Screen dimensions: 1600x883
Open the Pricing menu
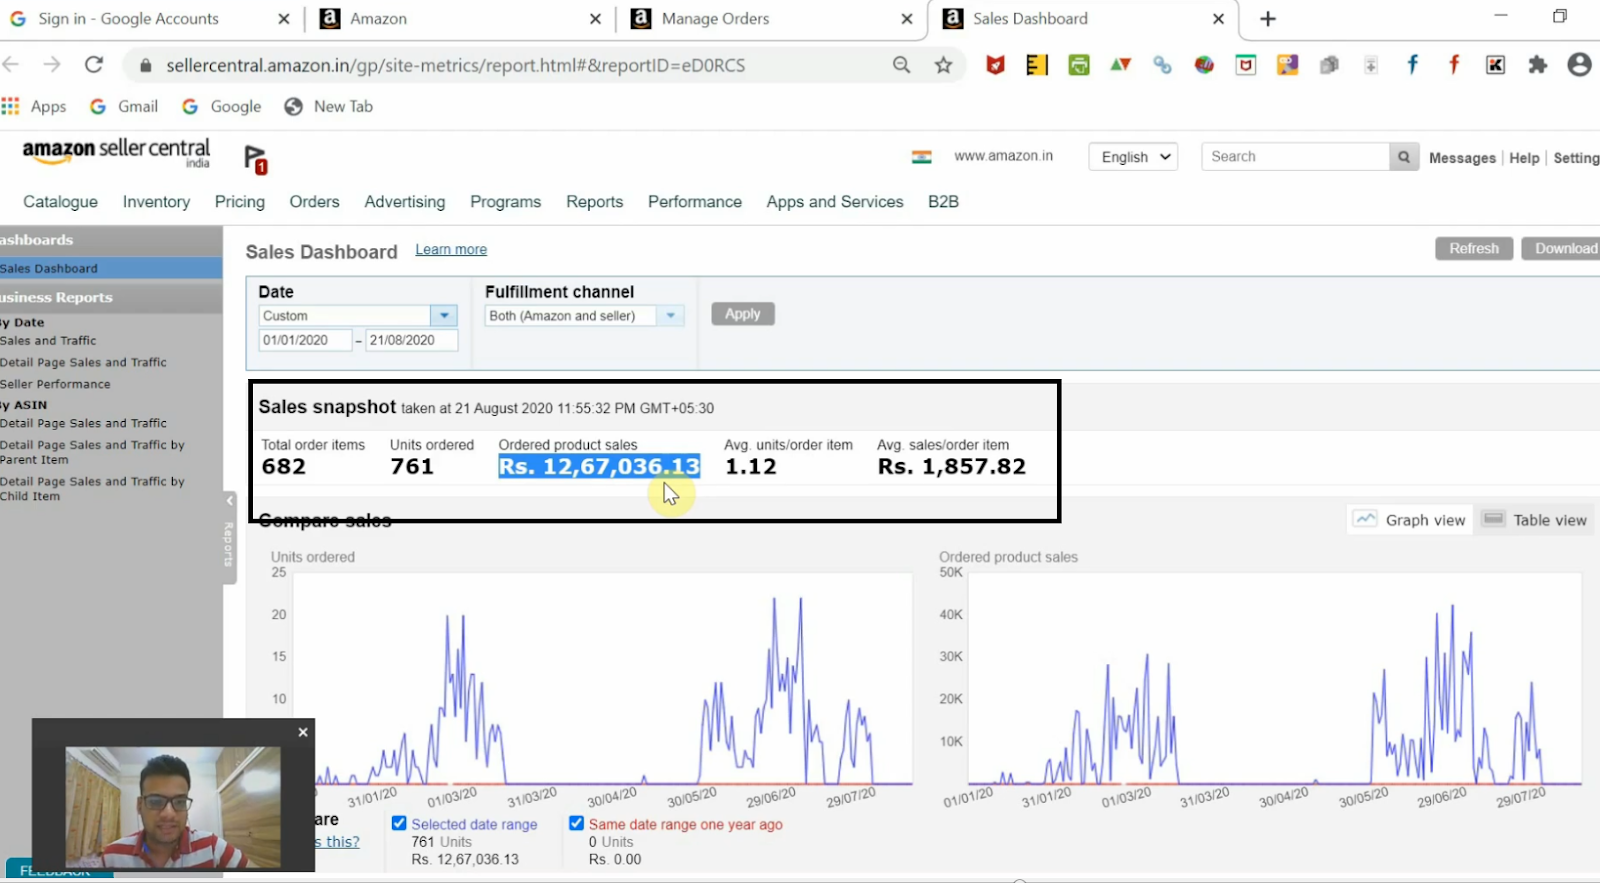tap(240, 202)
